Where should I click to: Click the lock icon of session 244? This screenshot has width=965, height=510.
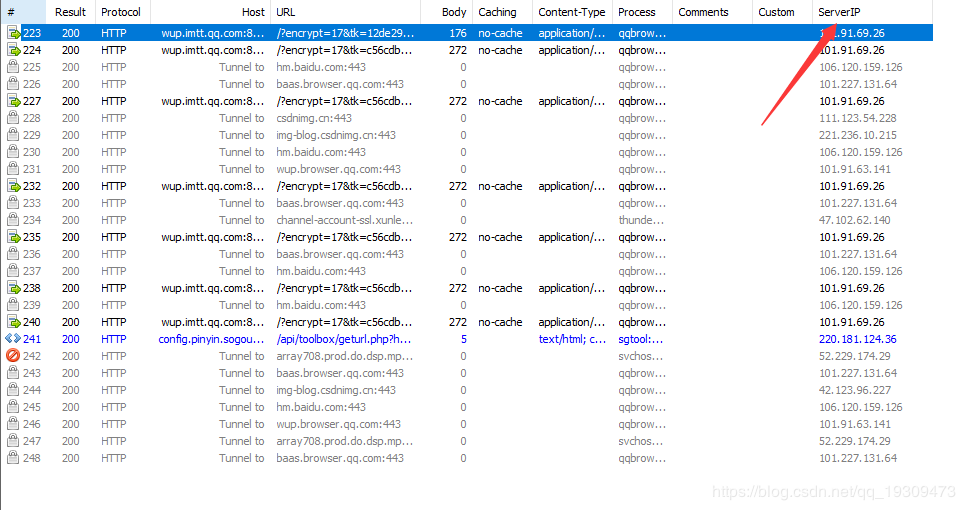[x=13, y=390]
